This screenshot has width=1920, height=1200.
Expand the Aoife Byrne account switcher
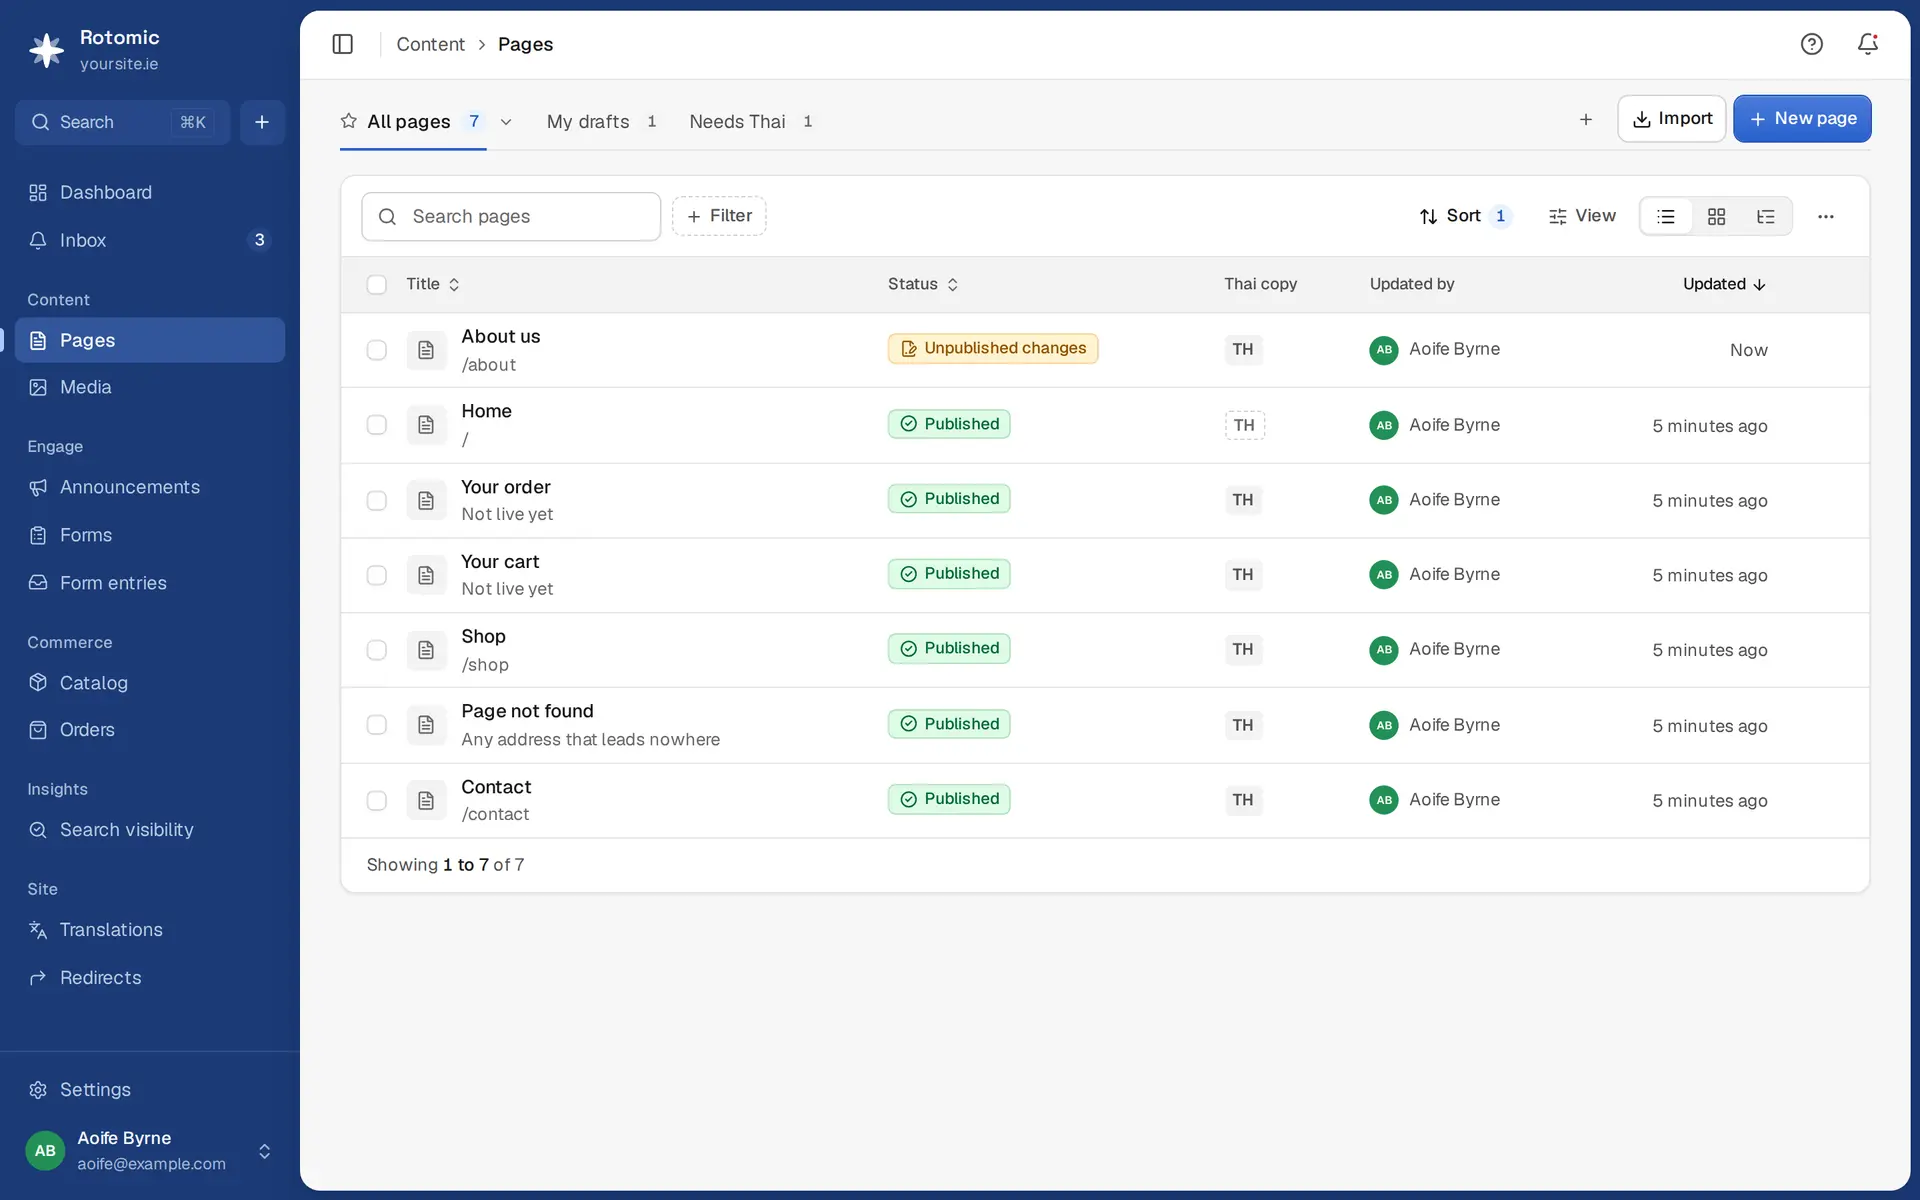click(x=264, y=1151)
